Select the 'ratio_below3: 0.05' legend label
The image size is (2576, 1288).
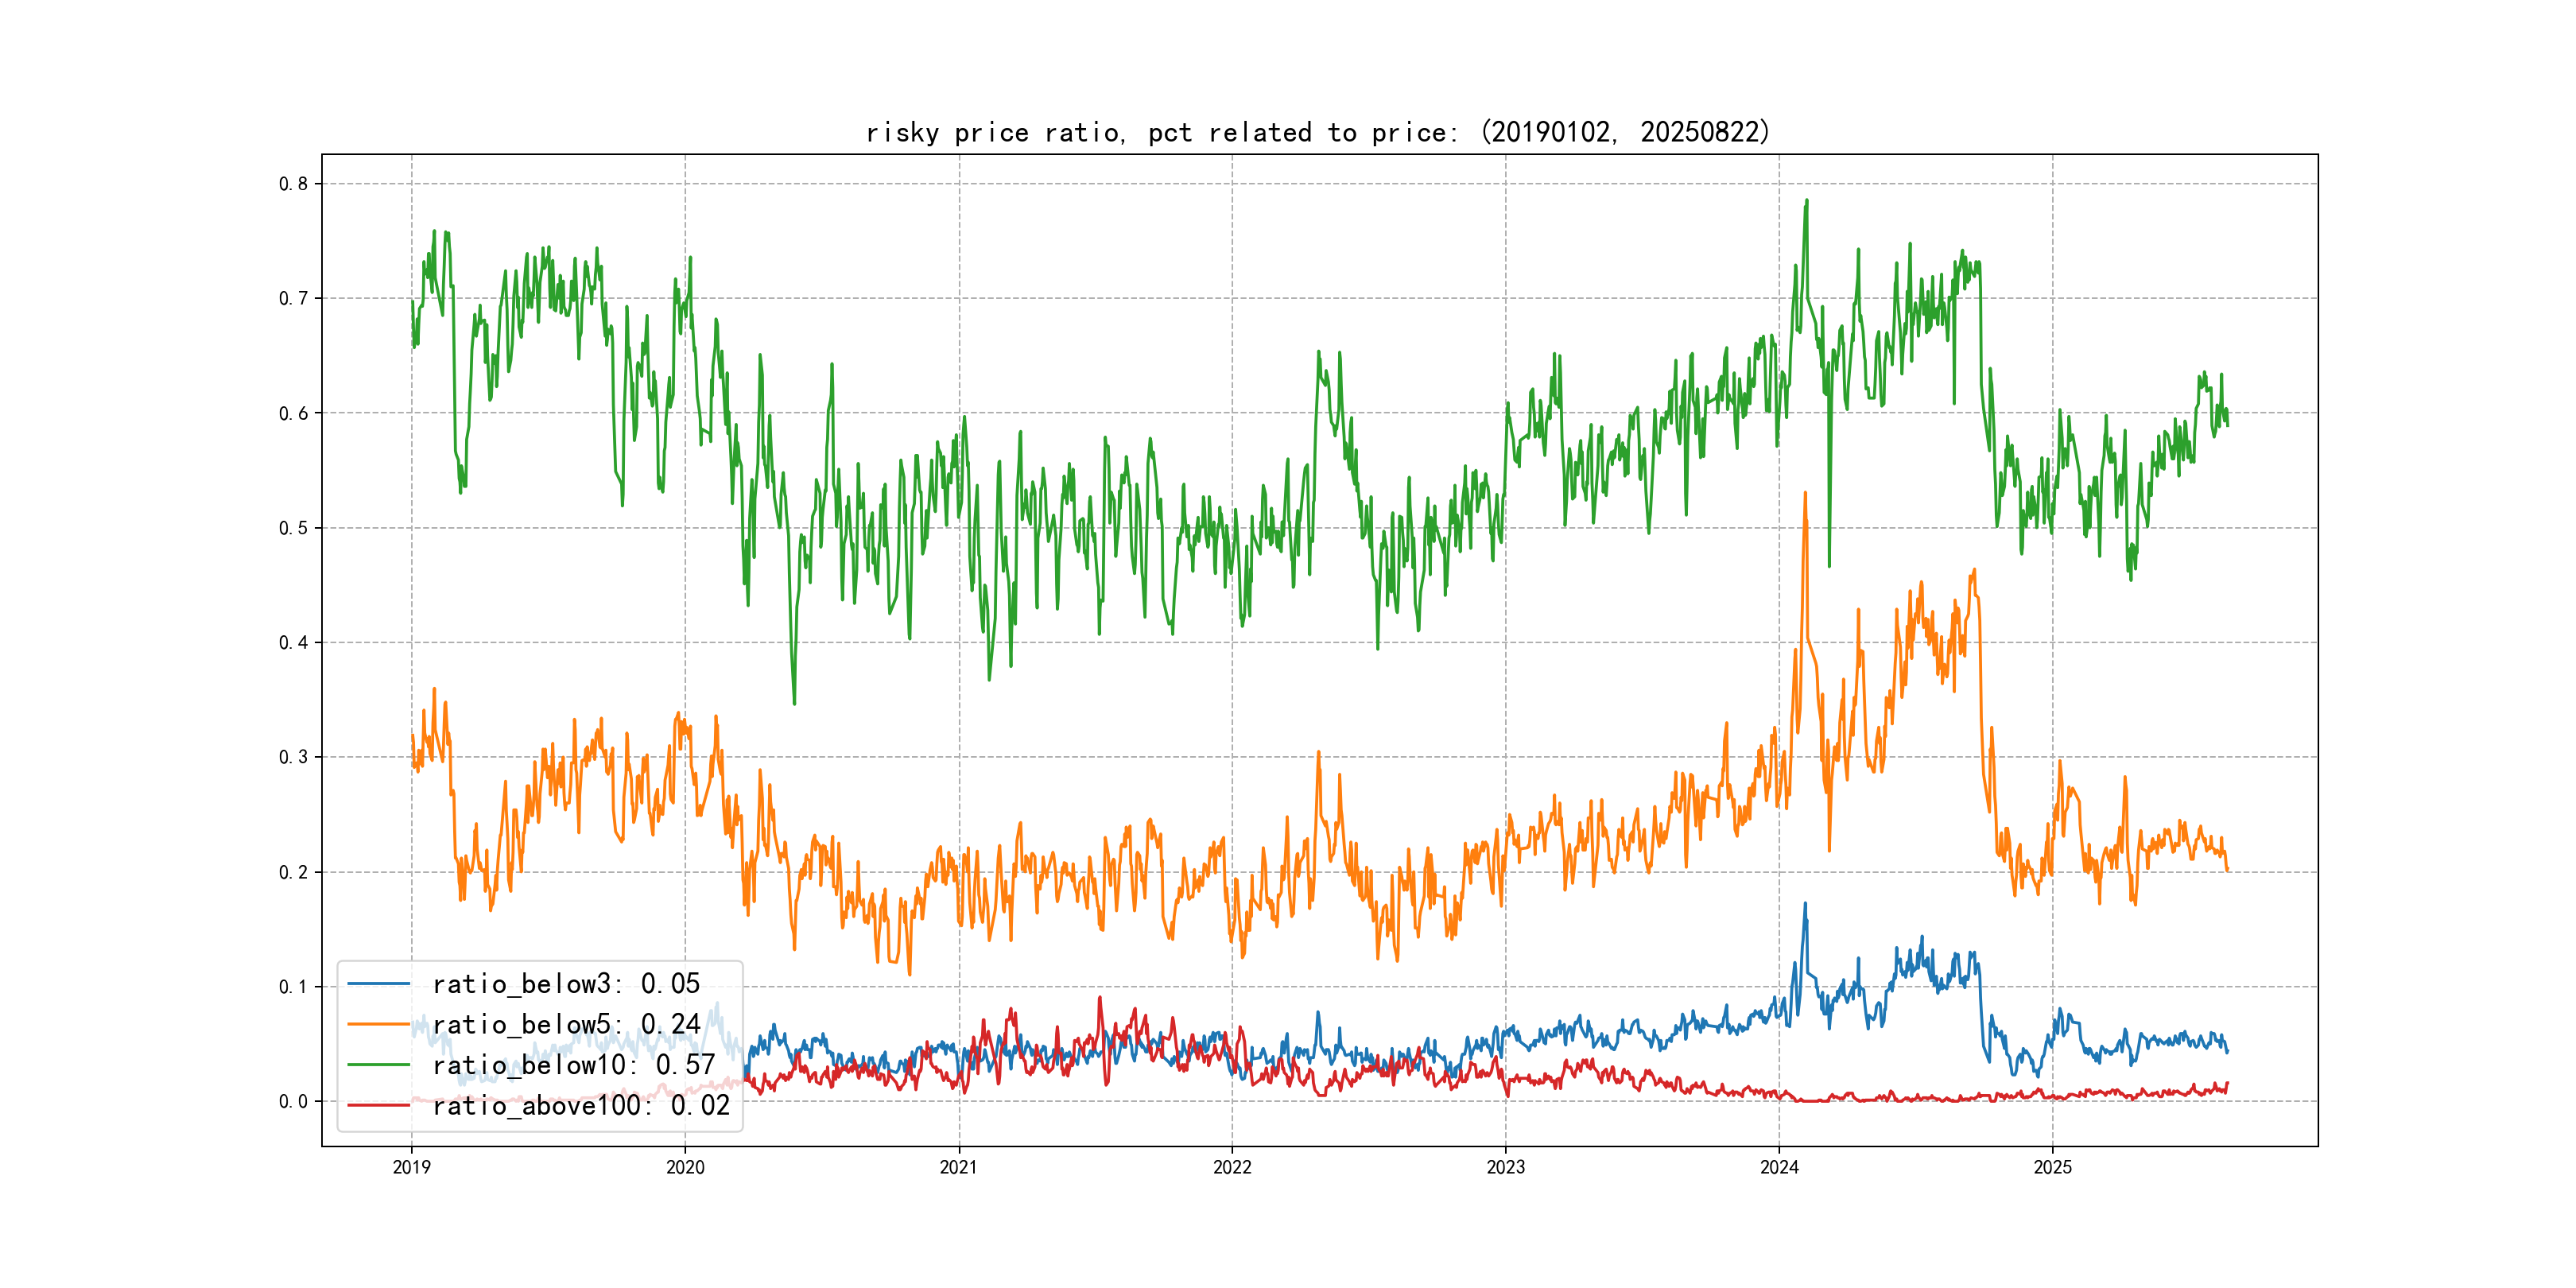pos(566,984)
